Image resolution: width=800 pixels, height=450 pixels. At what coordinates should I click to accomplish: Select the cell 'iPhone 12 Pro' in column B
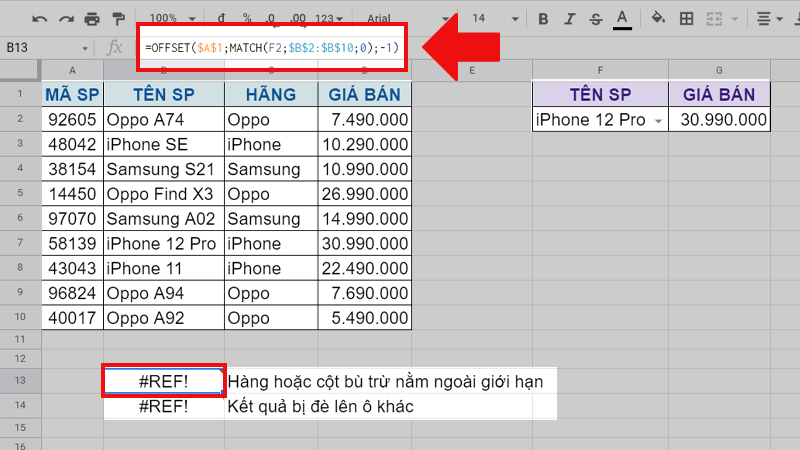pyautogui.click(x=164, y=243)
